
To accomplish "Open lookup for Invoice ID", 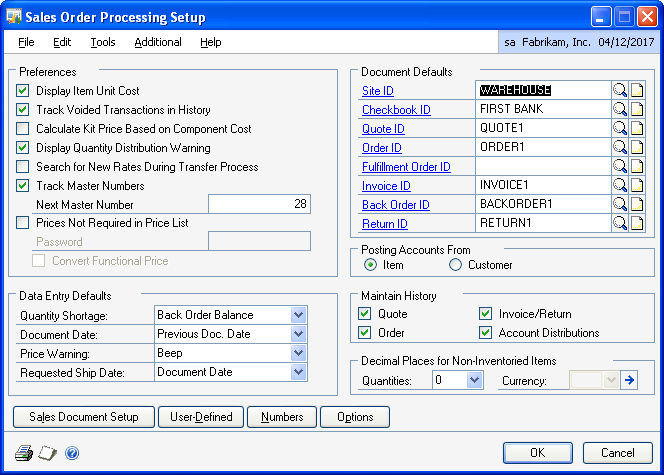I will pyautogui.click(x=620, y=185).
